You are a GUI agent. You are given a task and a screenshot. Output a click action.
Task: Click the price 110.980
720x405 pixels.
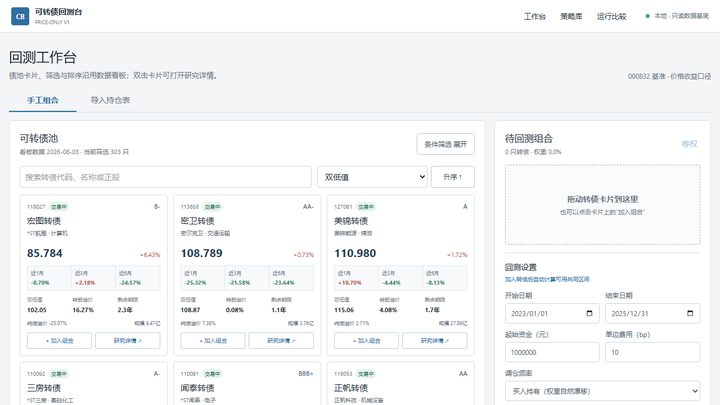point(355,253)
